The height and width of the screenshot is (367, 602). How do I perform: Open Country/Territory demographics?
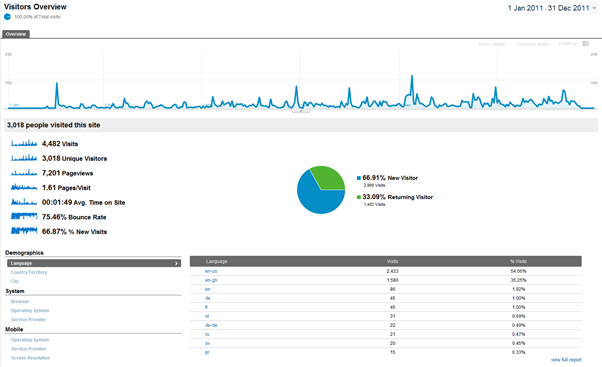coord(29,272)
